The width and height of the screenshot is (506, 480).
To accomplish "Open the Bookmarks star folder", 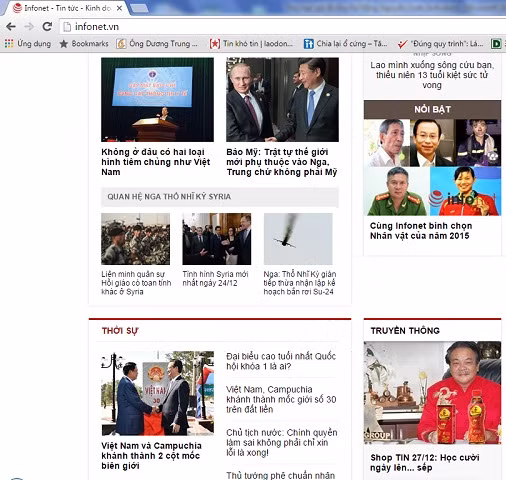I will pos(84,44).
